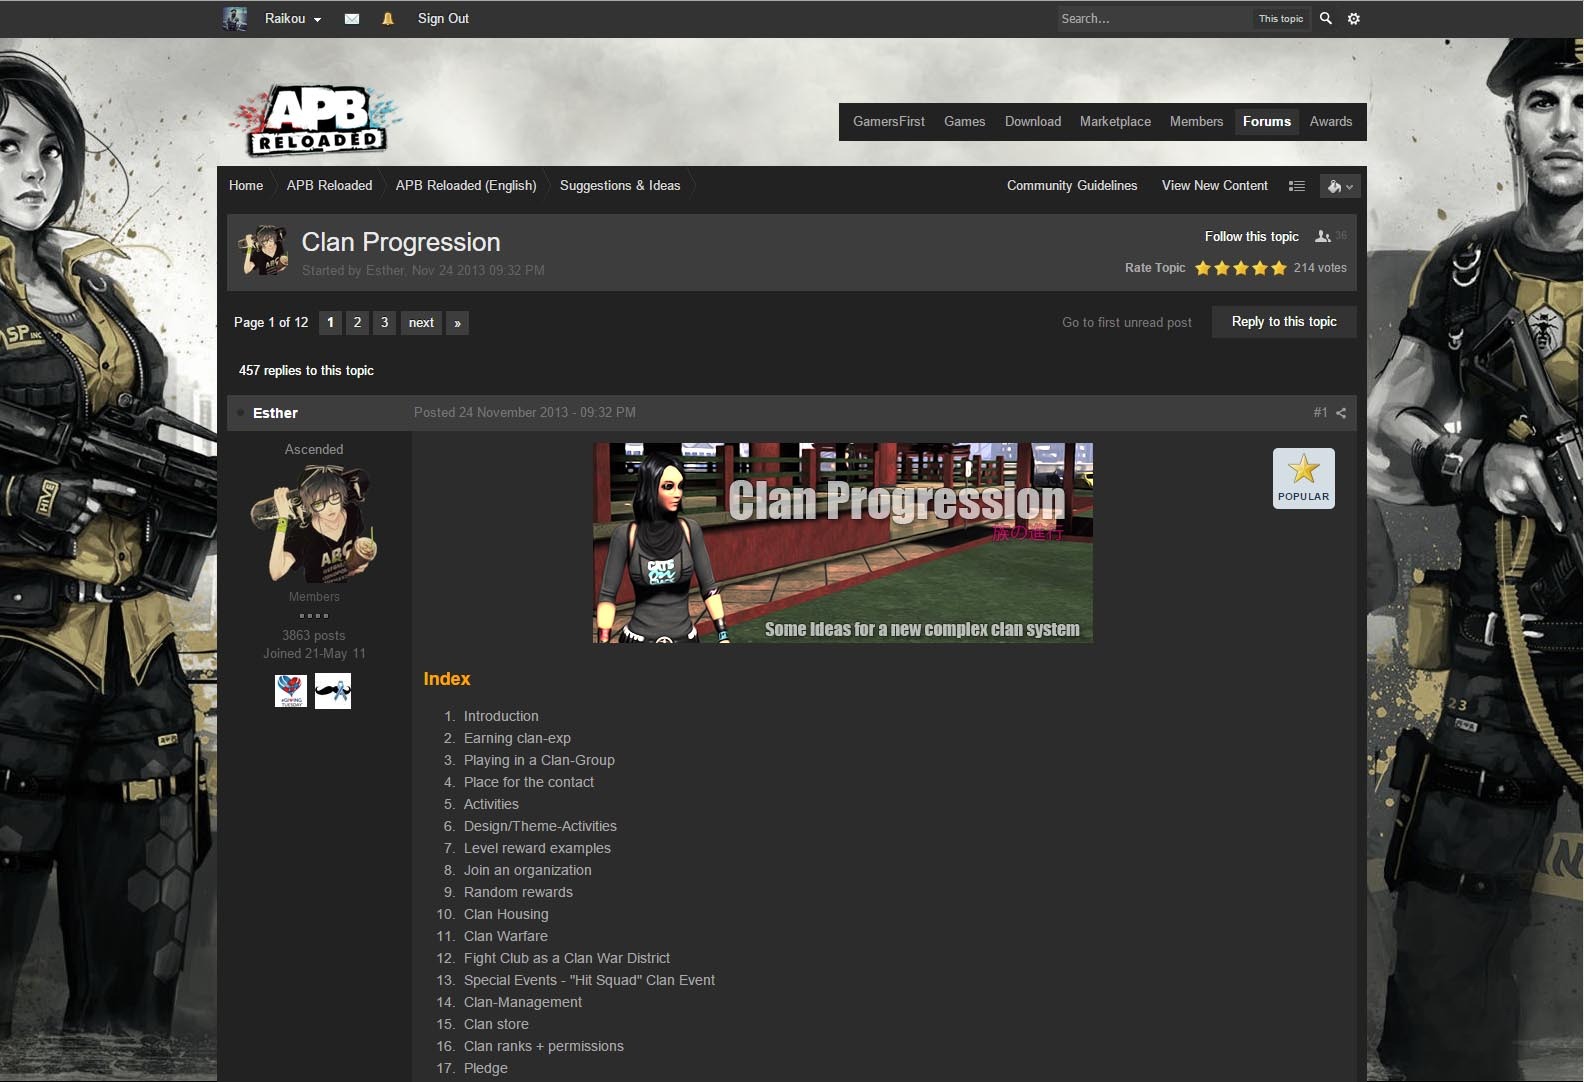Click the search magnifier icon
Screen dimensions: 1584x1082
1326,18
